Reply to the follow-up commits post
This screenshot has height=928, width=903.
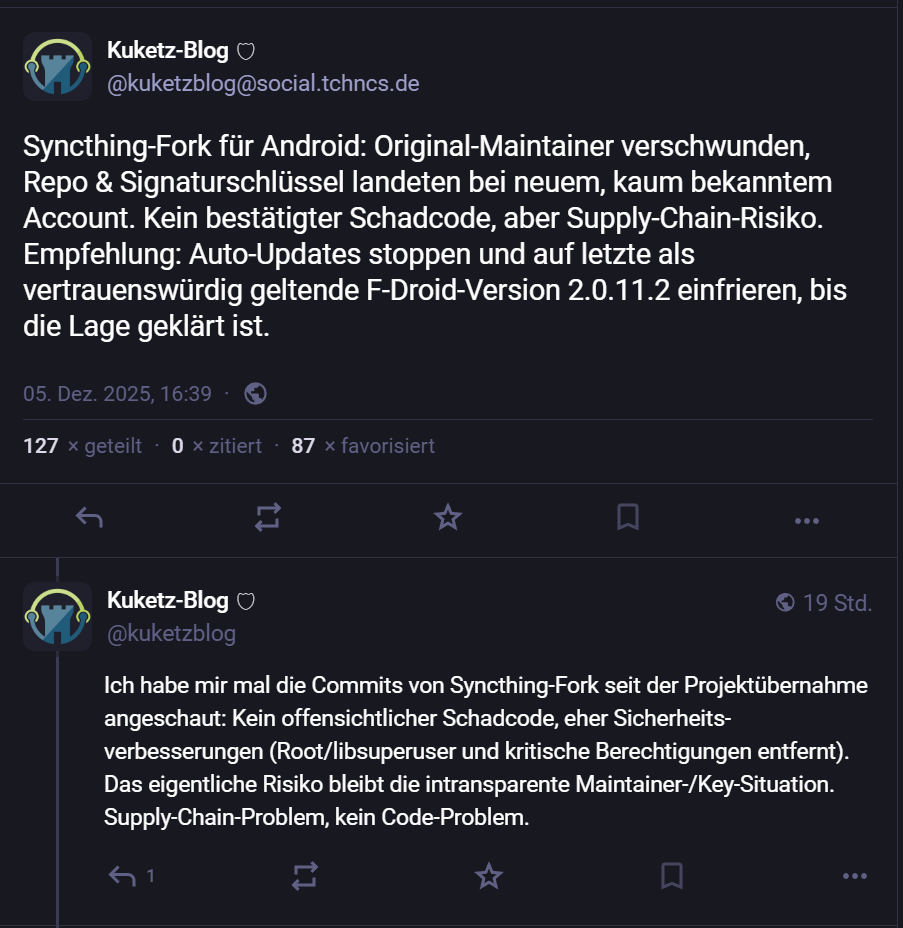coord(123,877)
